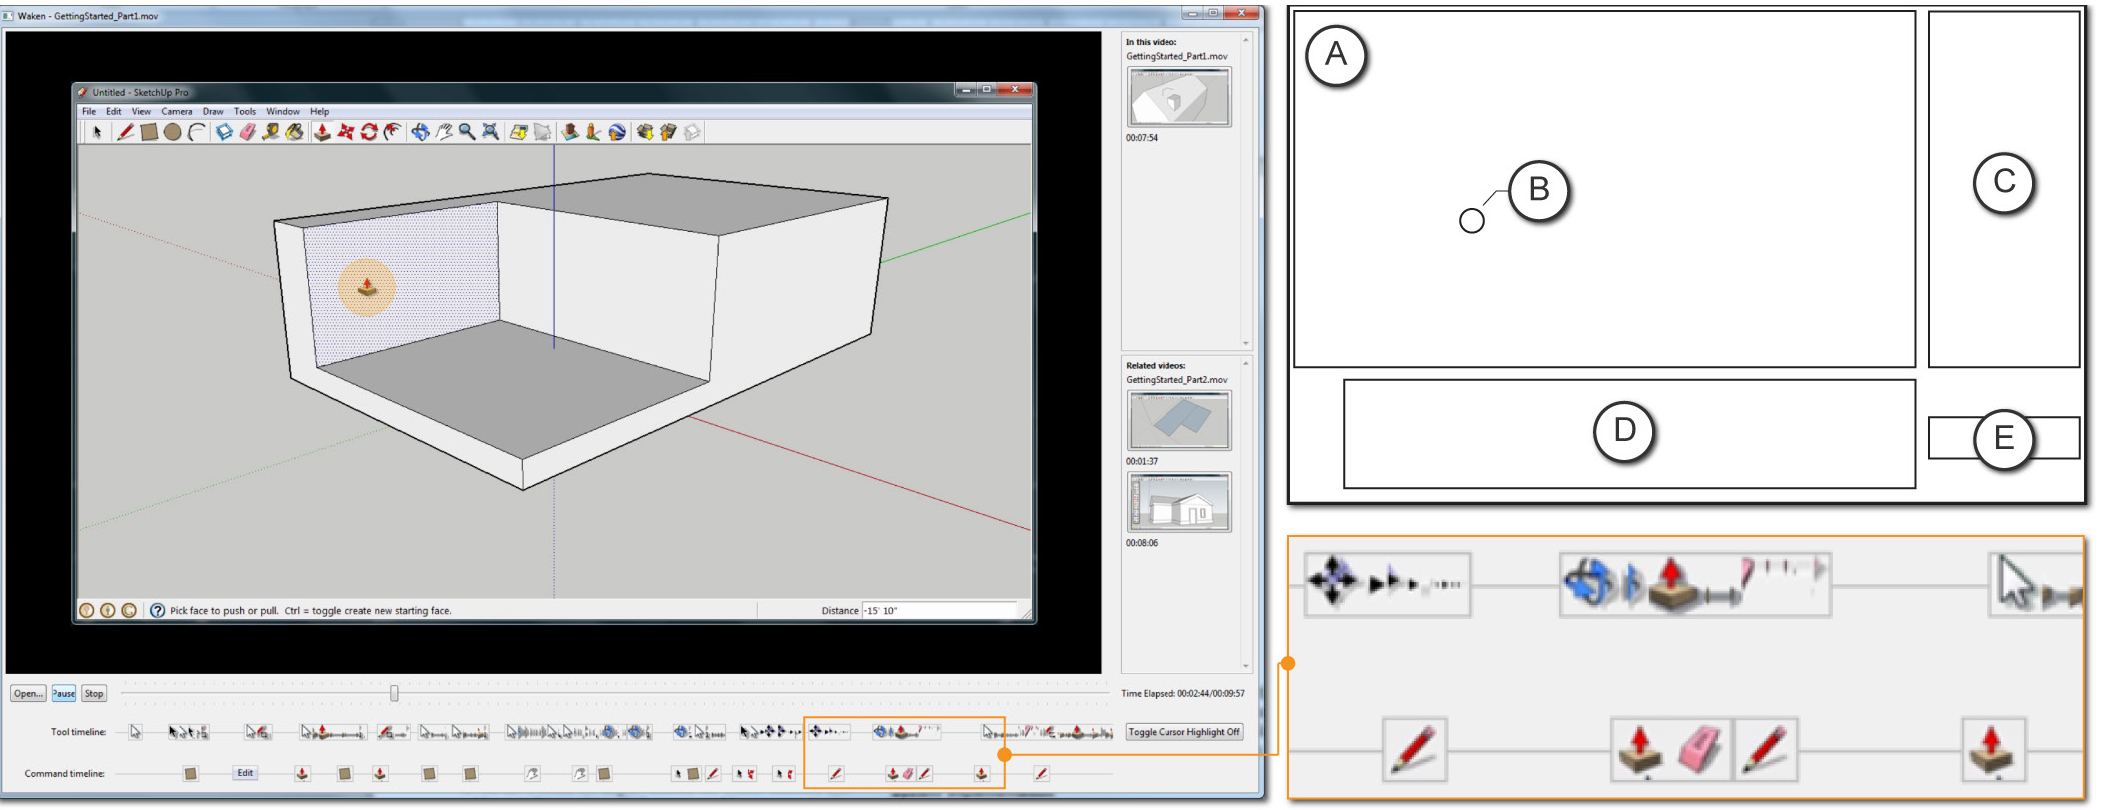Choose the Offset tool in toolbar
Screen dimensions: 2105x810
tap(393, 132)
